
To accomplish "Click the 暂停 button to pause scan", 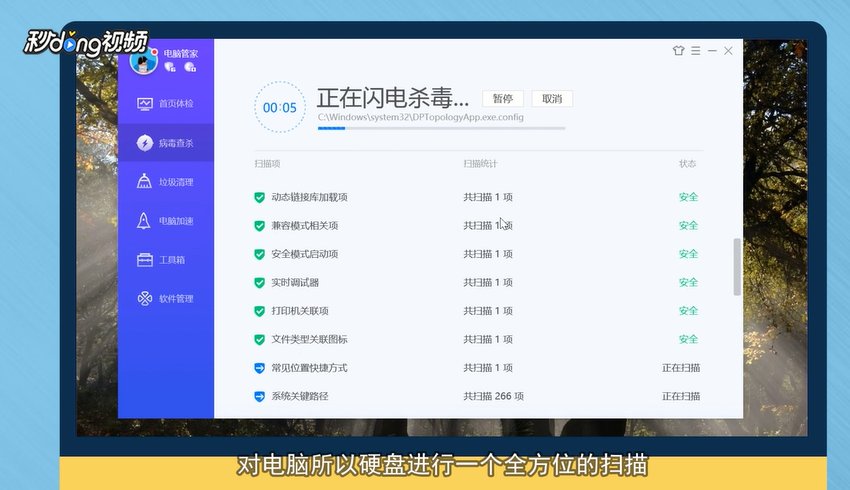I will coord(503,99).
